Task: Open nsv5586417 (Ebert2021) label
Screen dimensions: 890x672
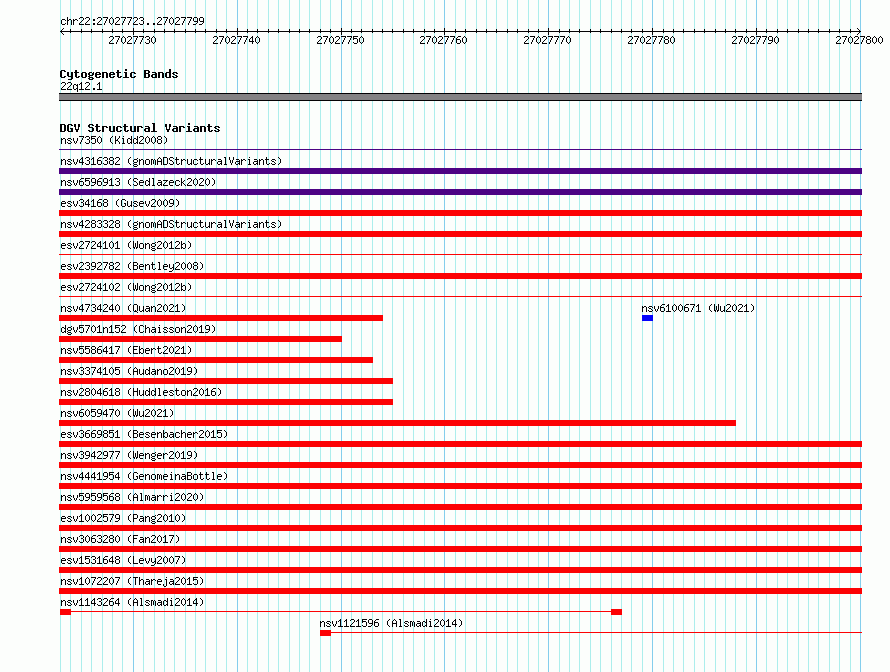Action: click(x=126, y=350)
